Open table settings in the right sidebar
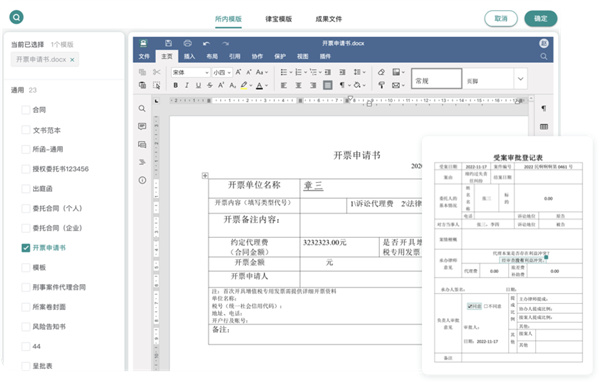Image resolution: width=600 pixels, height=383 pixels. tap(544, 127)
